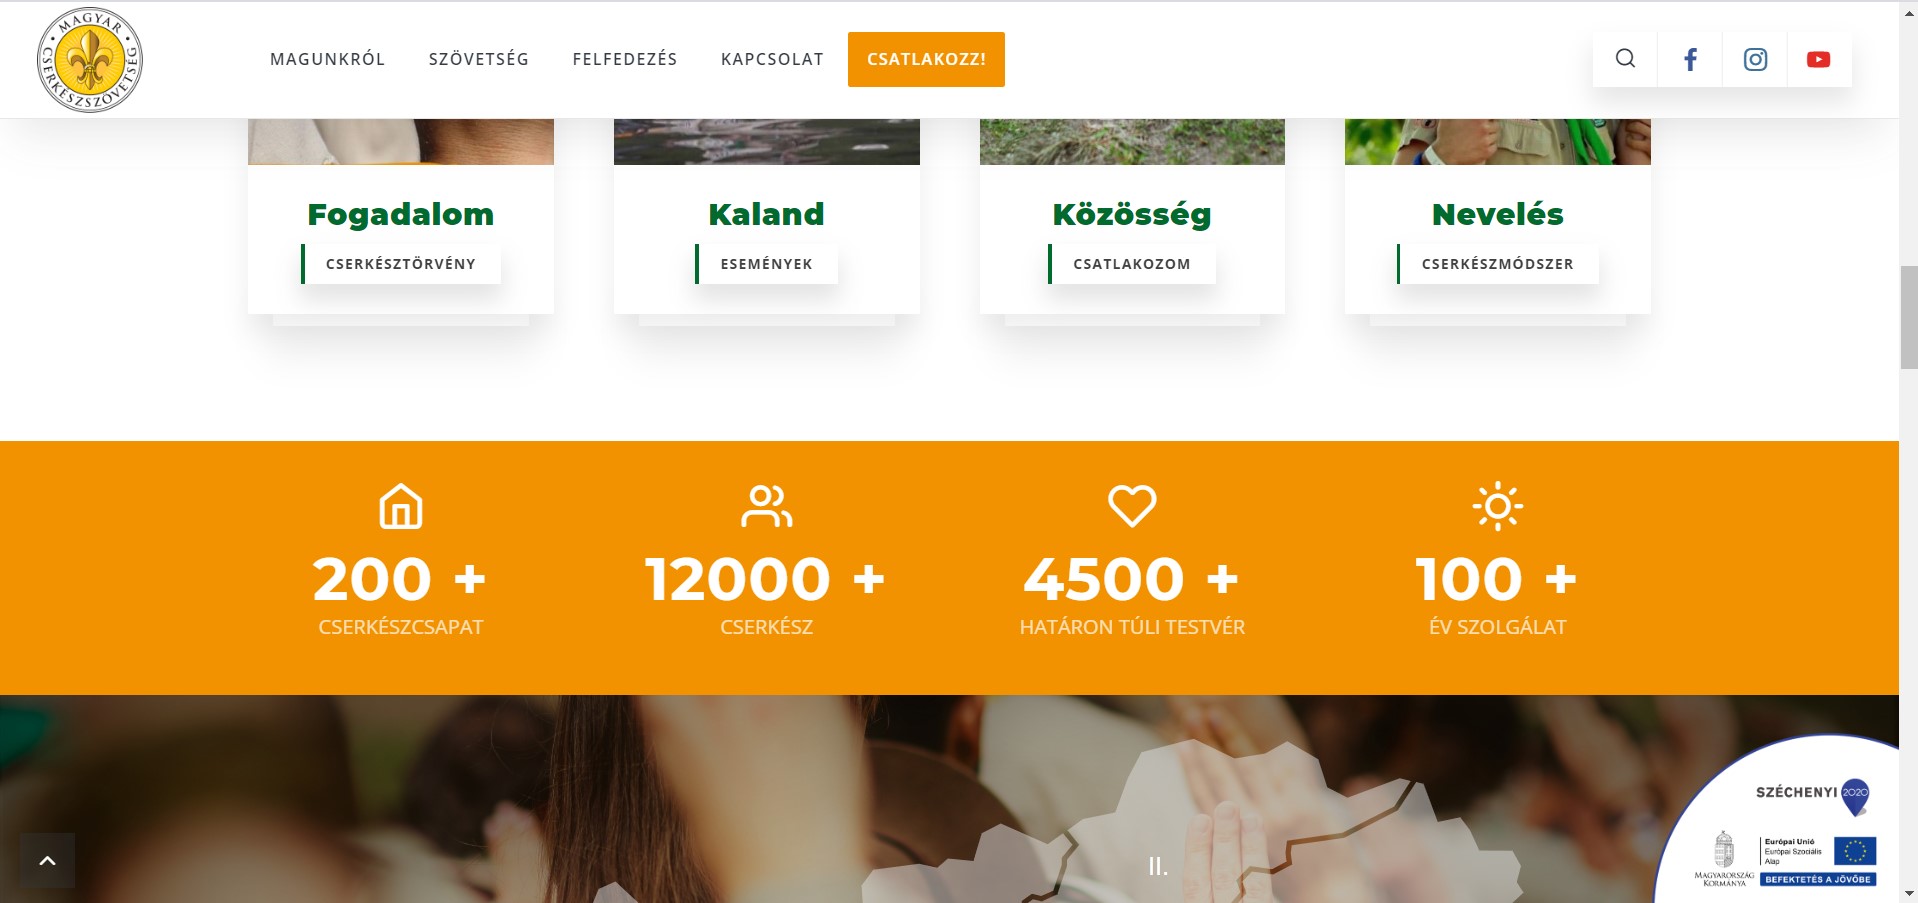Go back to top with arrow button
Screen dimensions: 1918x903
click(x=47, y=860)
